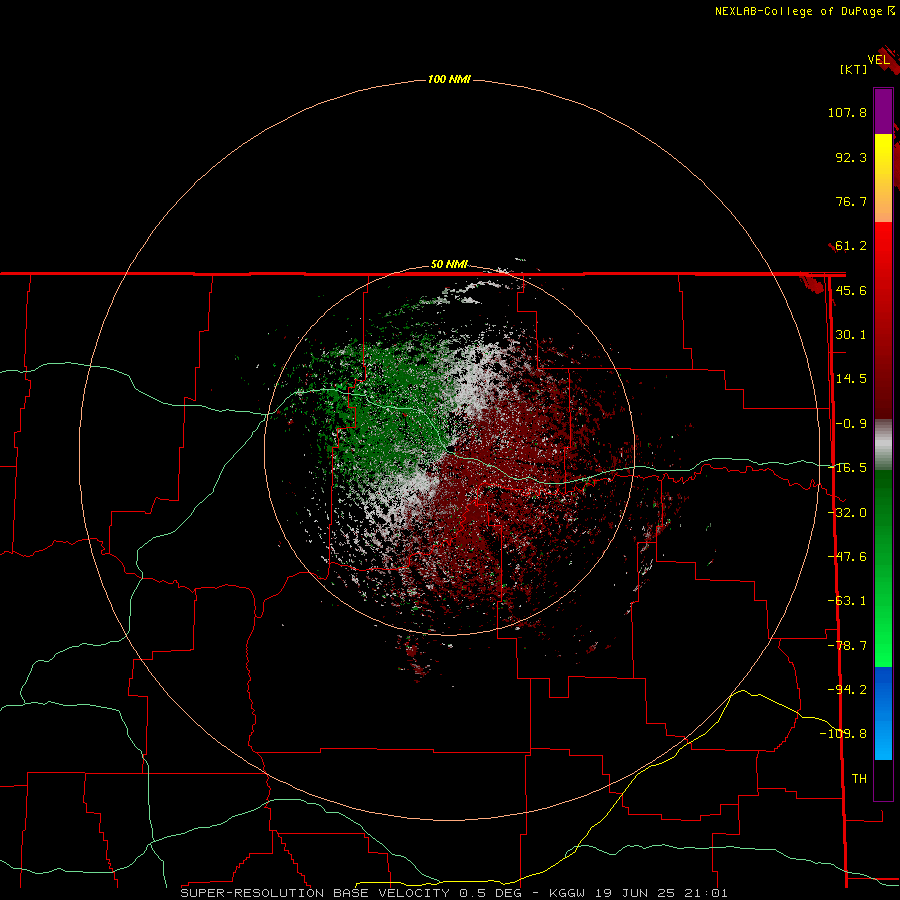This screenshot has width=900, height=900.
Task: Click the -47.6 velocity scale value
Action: pyautogui.click(x=847, y=557)
